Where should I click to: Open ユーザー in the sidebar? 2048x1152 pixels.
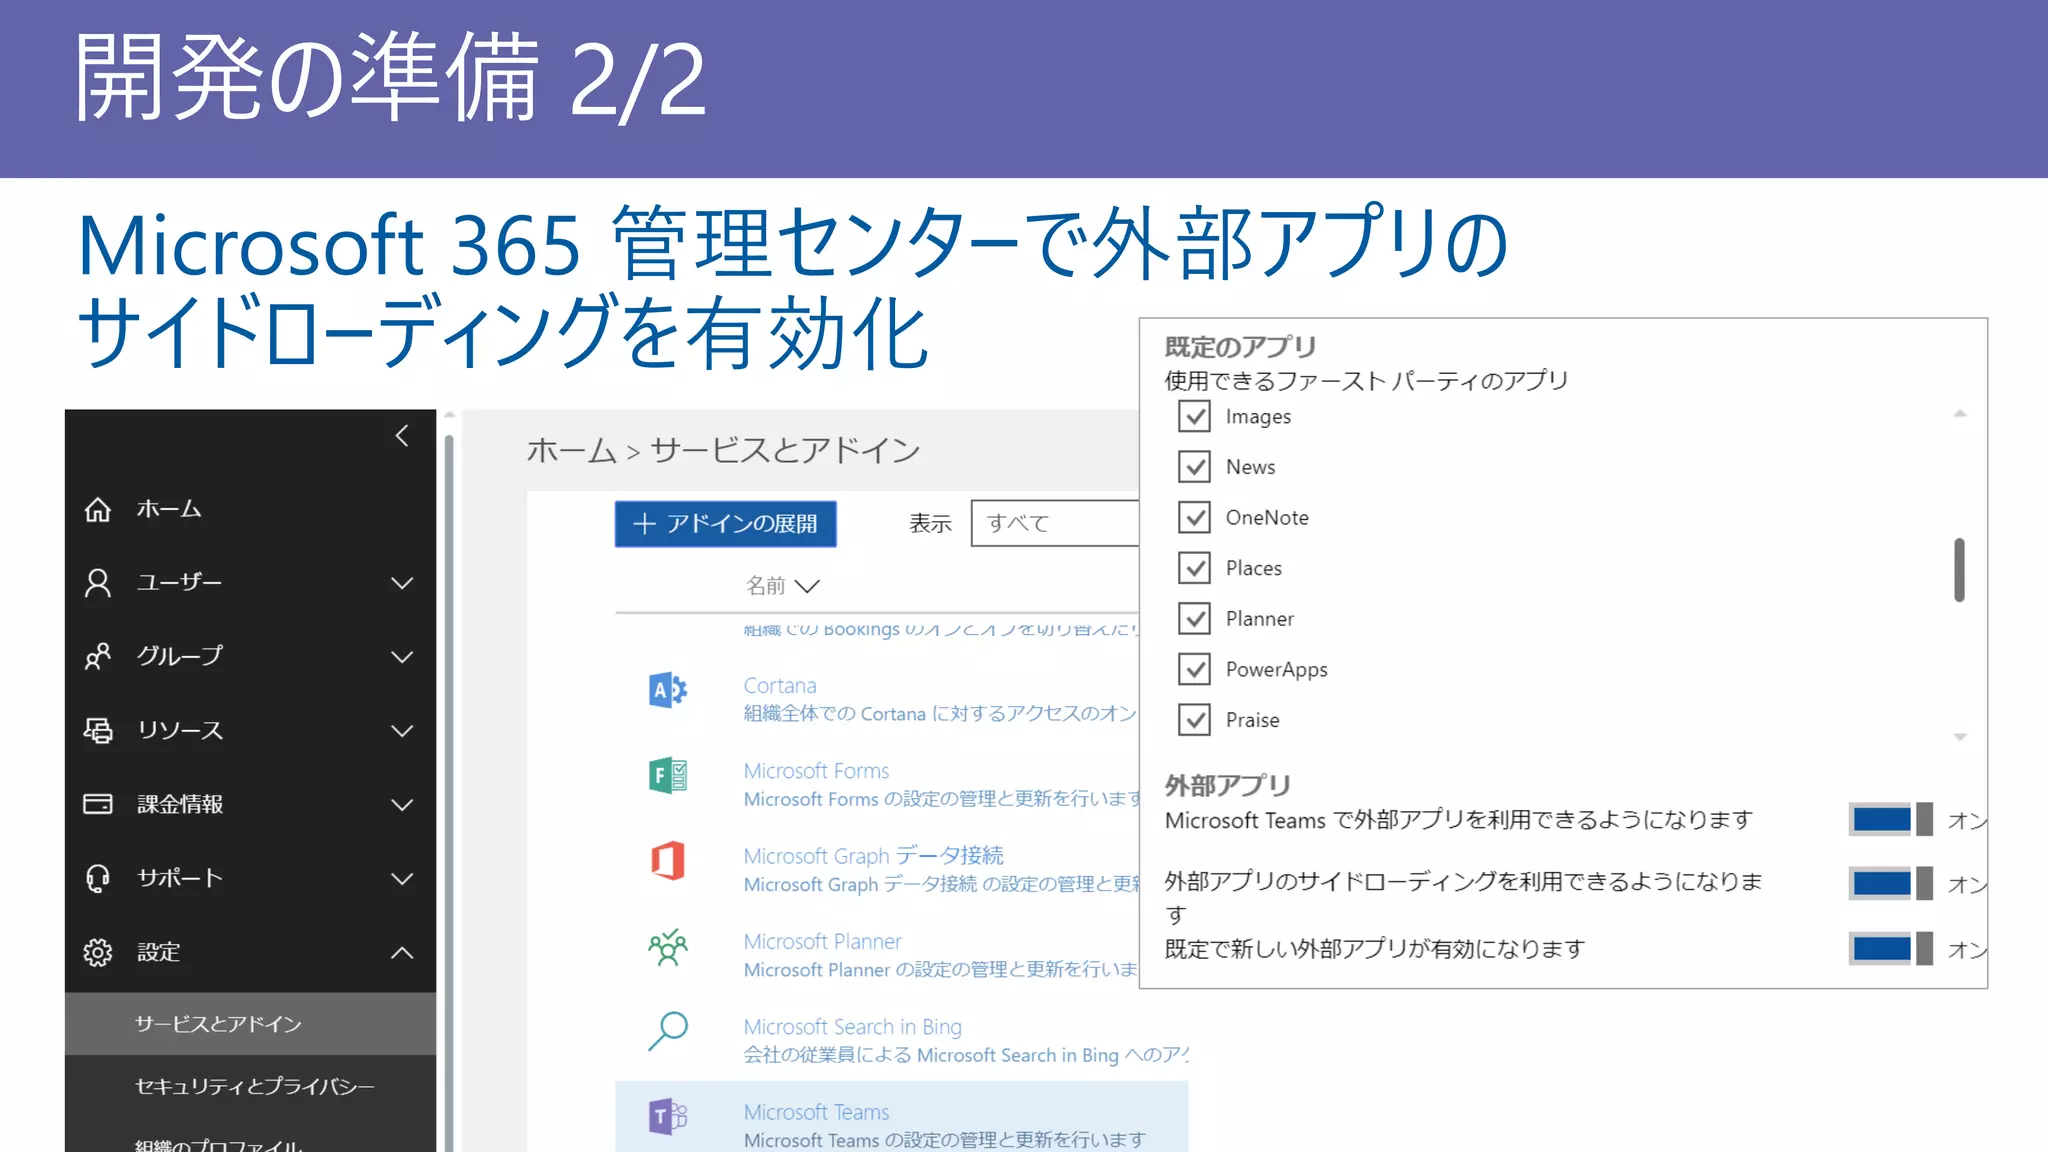(179, 583)
